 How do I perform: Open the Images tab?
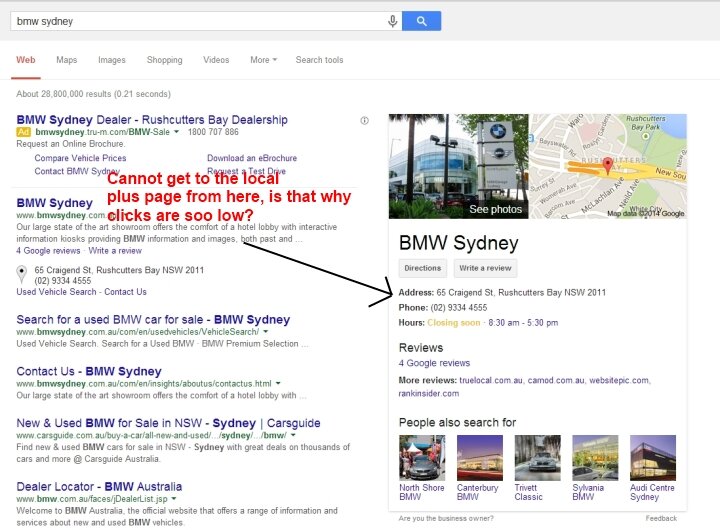click(112, 60)
